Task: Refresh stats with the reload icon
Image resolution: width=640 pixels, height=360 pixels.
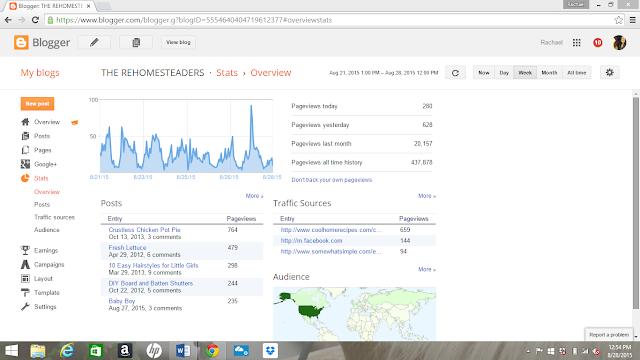Action: tap(455, 73)
